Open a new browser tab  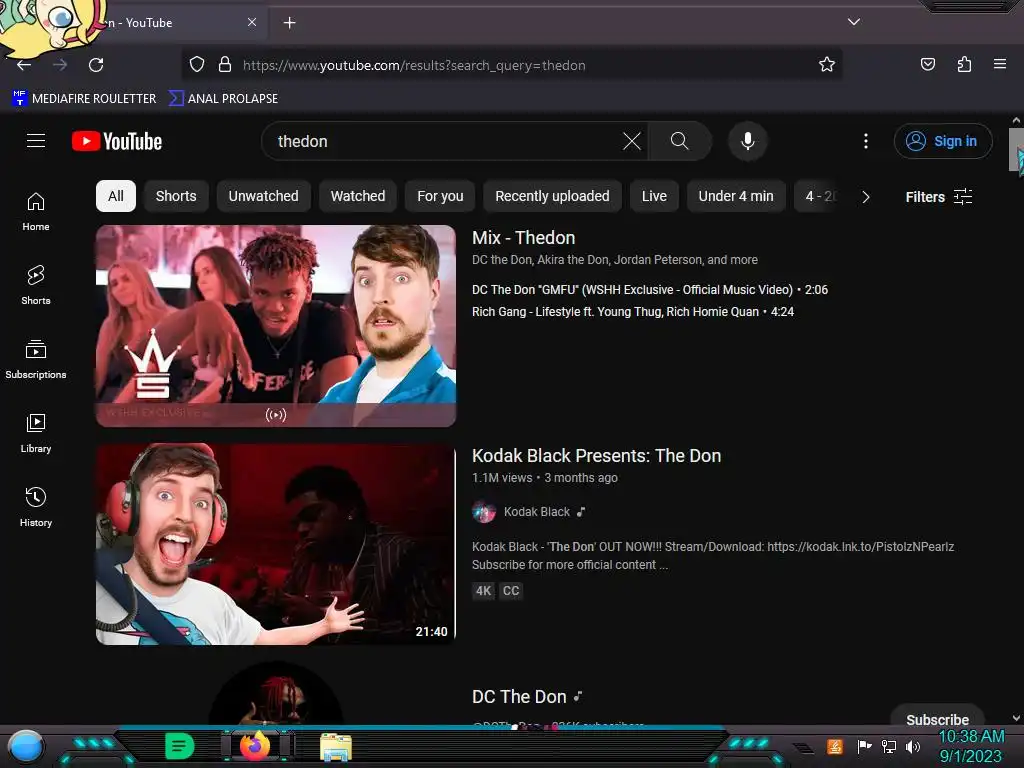click(x=289, y=23)
